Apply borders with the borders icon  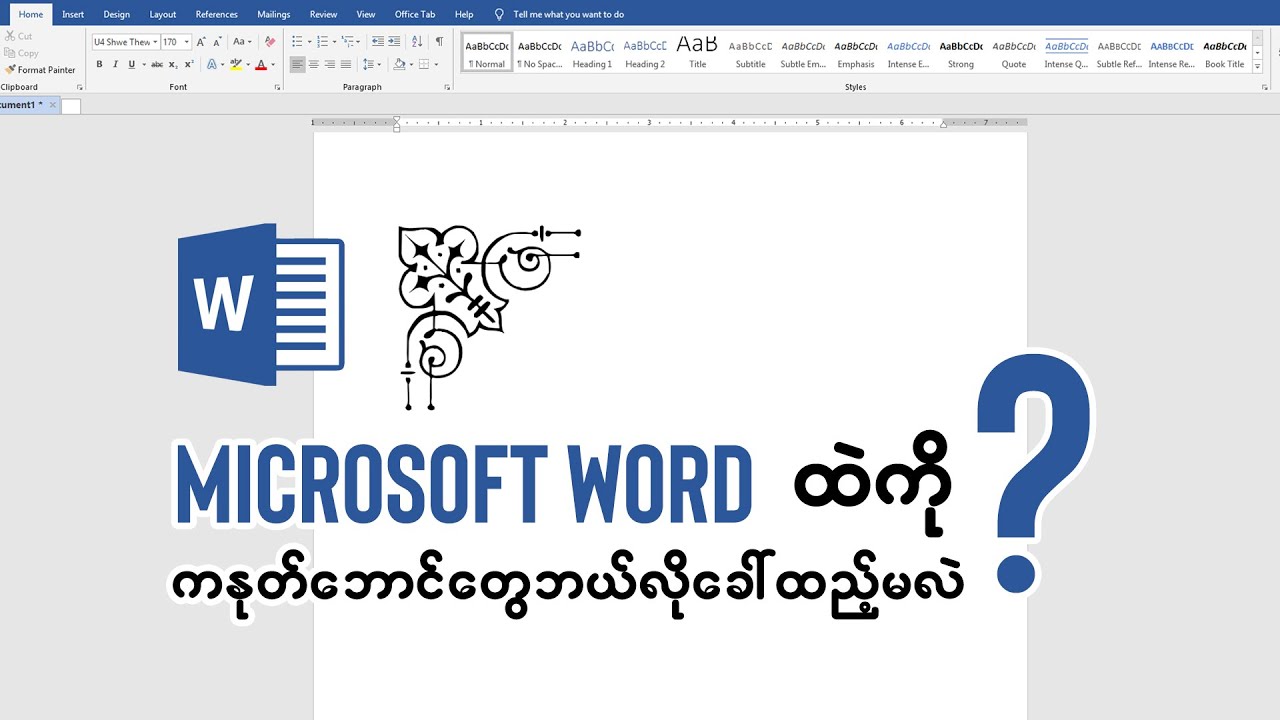[424, 64]
